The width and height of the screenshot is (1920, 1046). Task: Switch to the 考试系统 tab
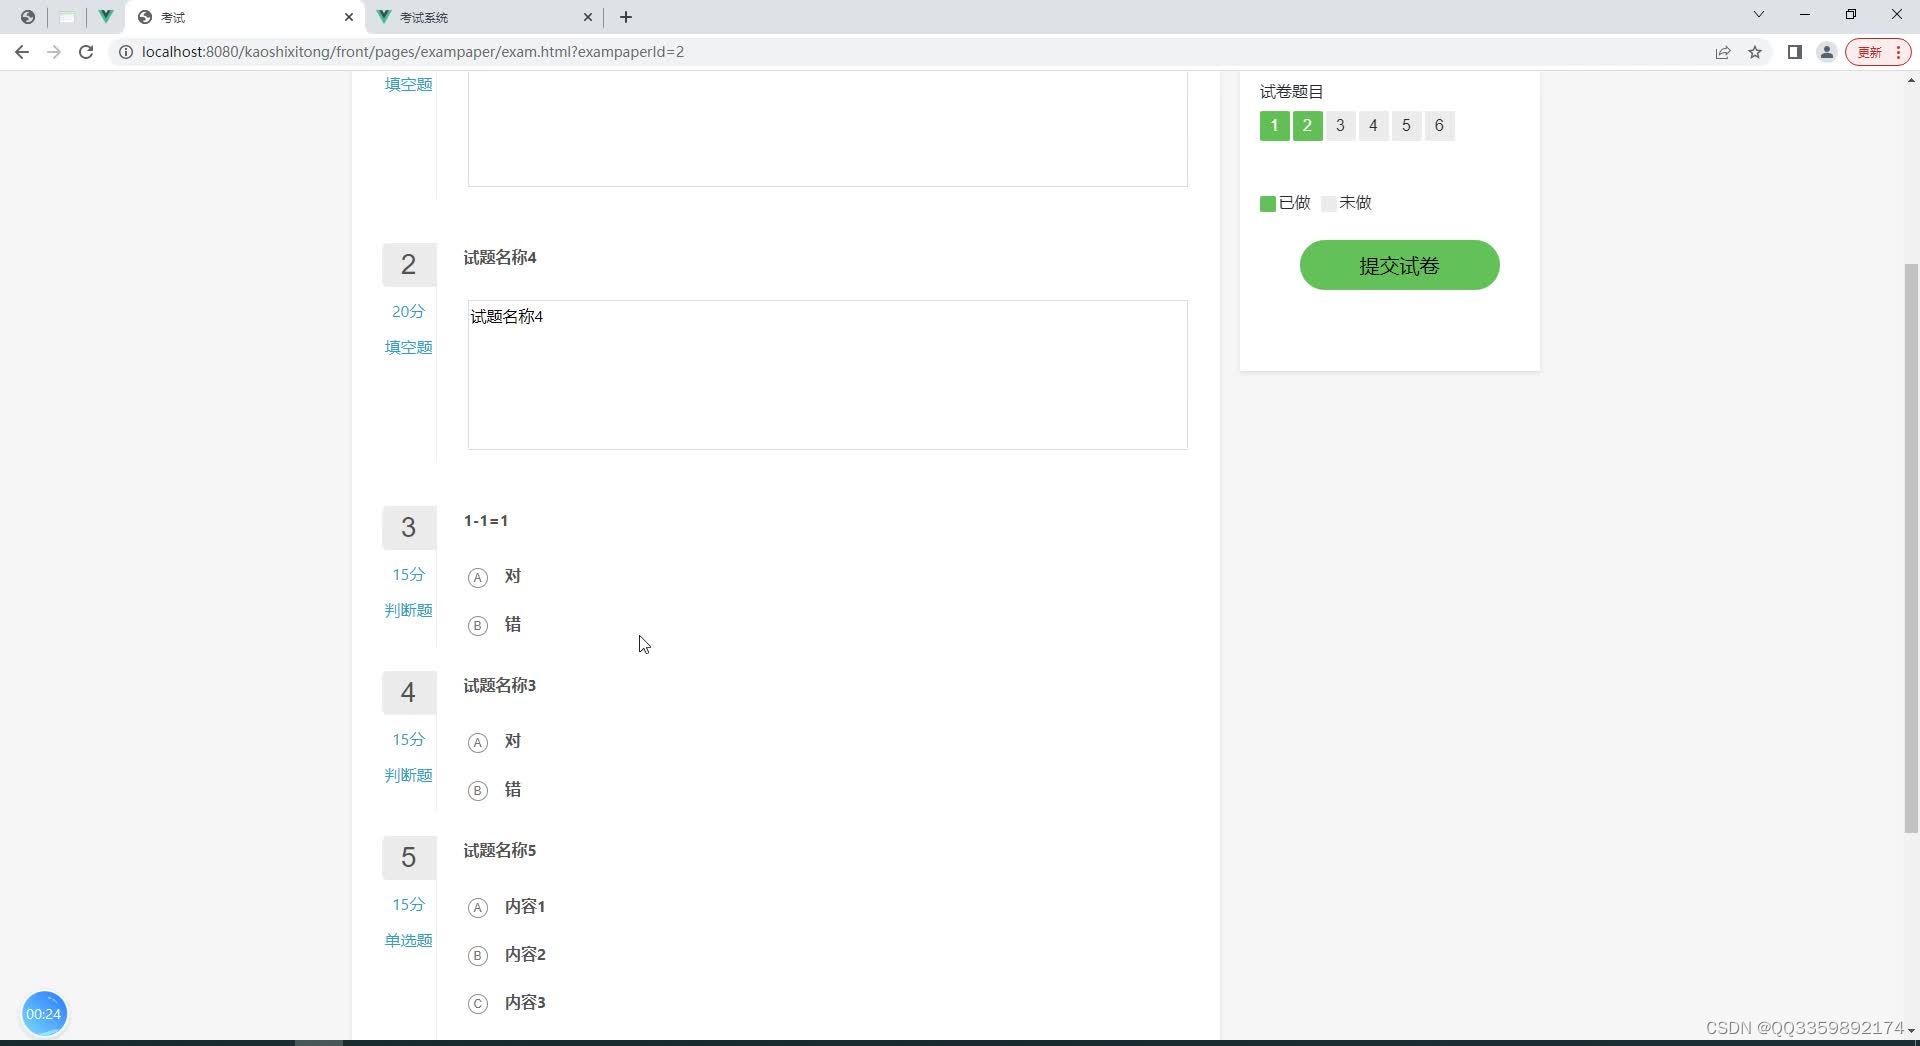(485, 17)
